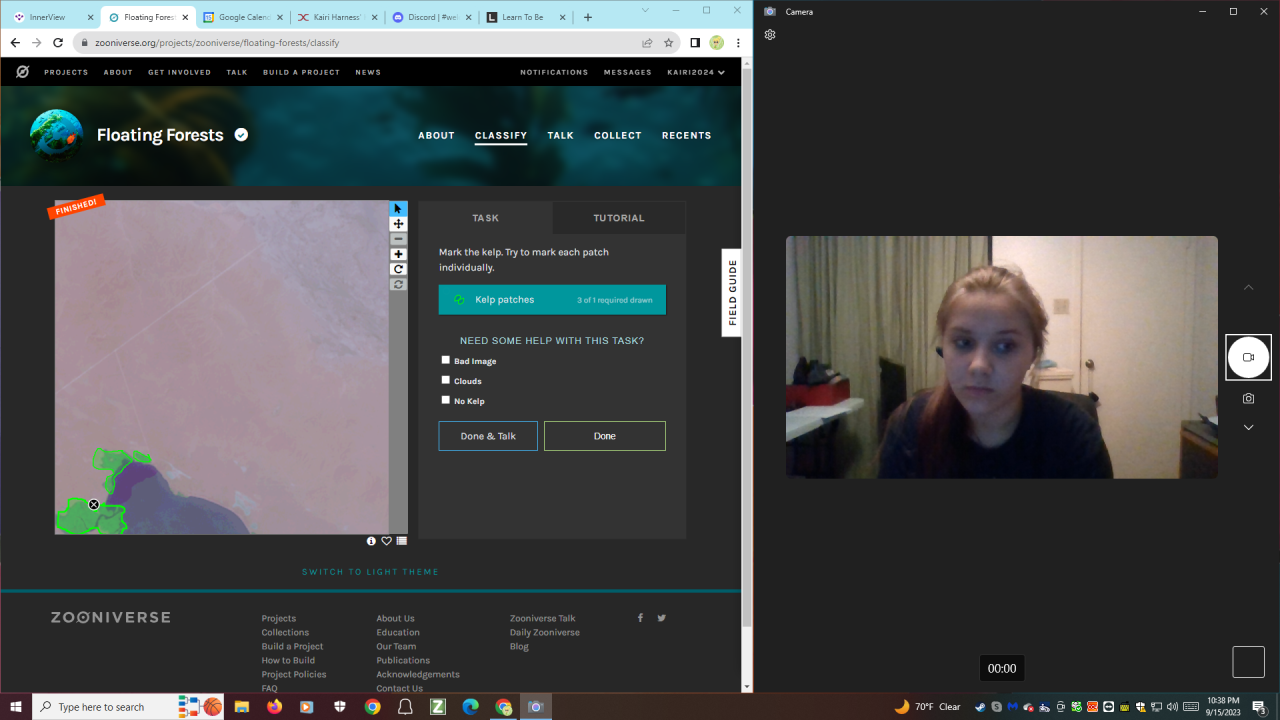Move to previous camera mode up chevron
The width and height of the screenshot is (1280, 720).
[x=1248, y=287]
